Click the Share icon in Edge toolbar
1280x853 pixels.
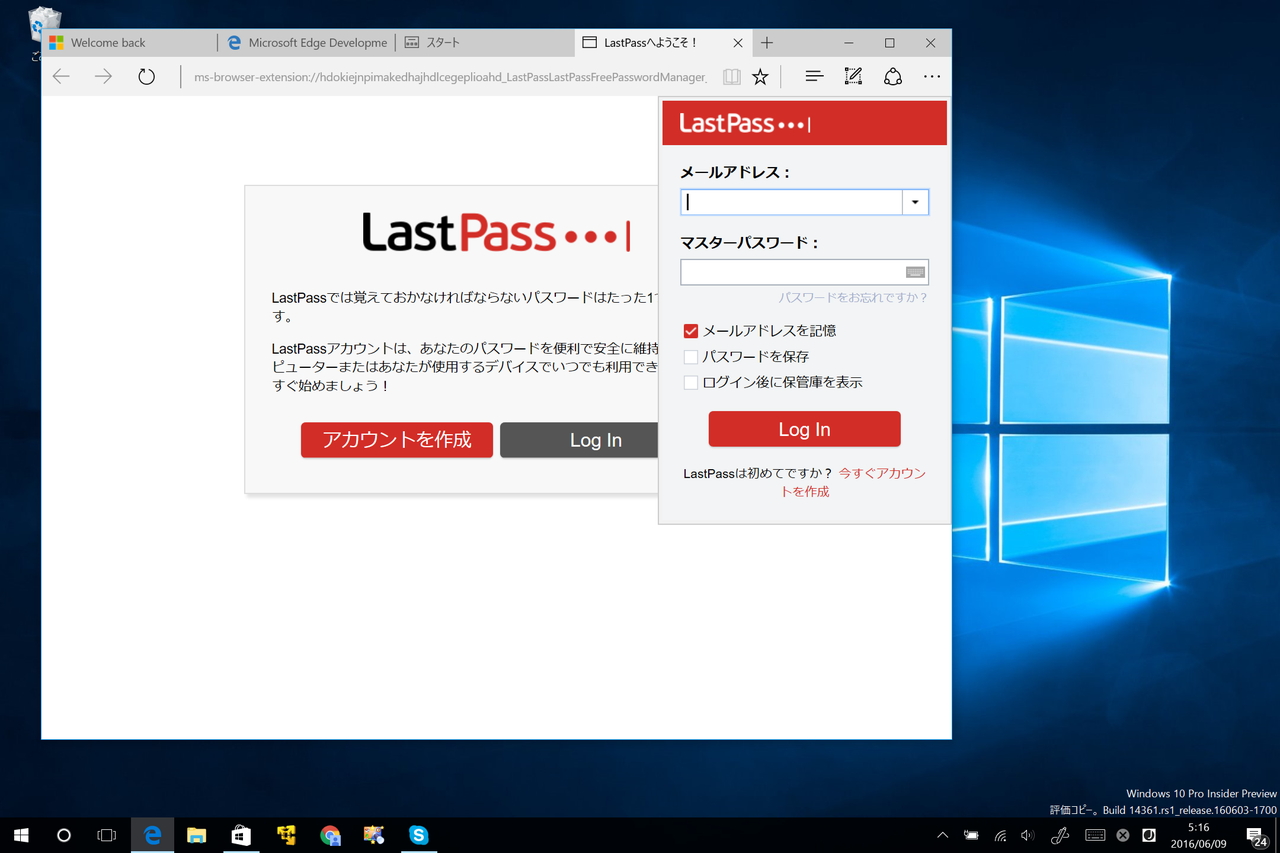(893, 76)
